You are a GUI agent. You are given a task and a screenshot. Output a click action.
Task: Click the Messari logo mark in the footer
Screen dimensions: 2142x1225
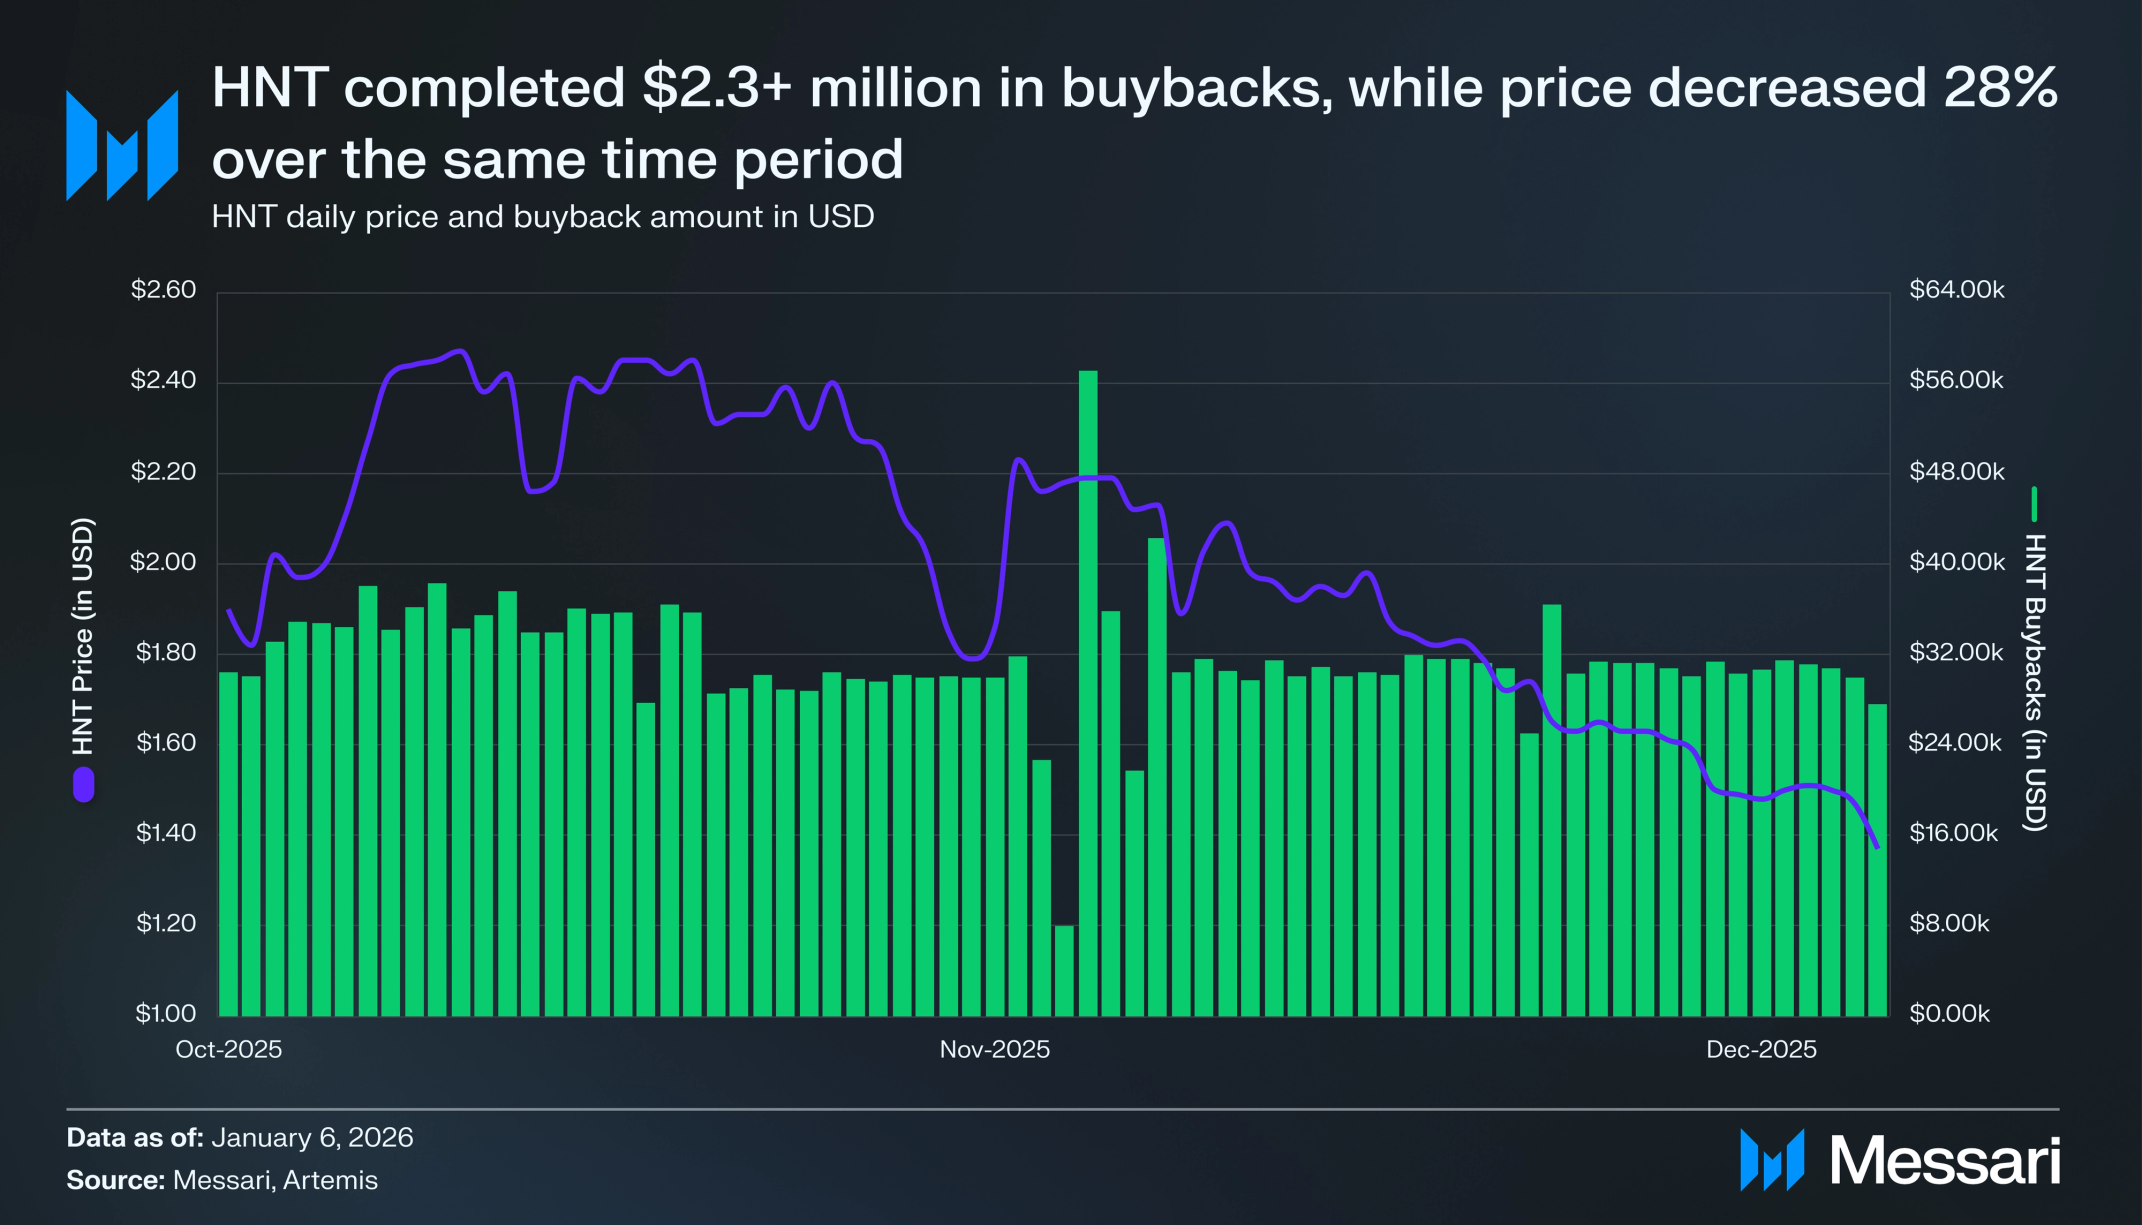pyautogui.click(x=1772, y=1160)
